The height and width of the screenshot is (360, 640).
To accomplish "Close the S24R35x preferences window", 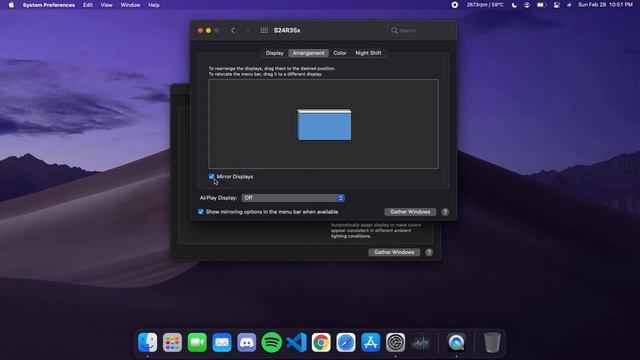I will point(200,30).
